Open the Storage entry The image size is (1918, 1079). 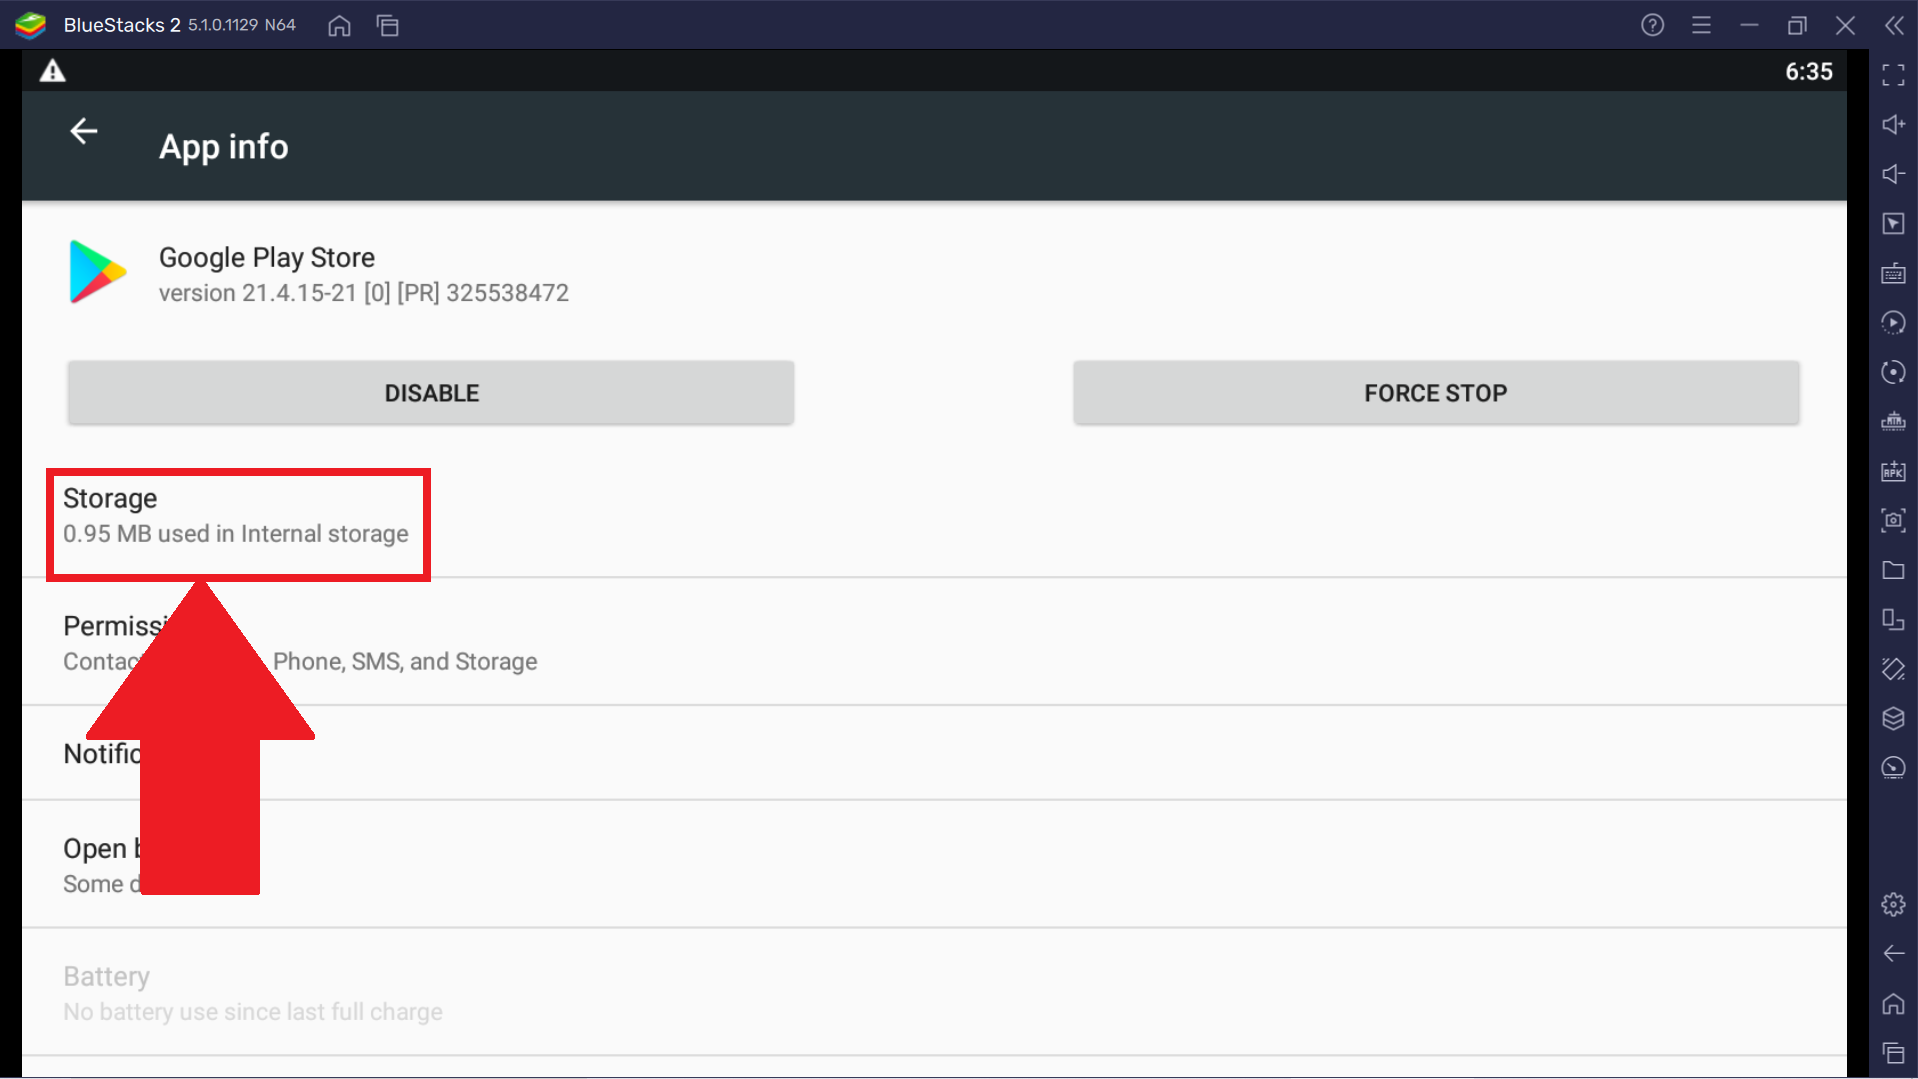tap(934, 516)
